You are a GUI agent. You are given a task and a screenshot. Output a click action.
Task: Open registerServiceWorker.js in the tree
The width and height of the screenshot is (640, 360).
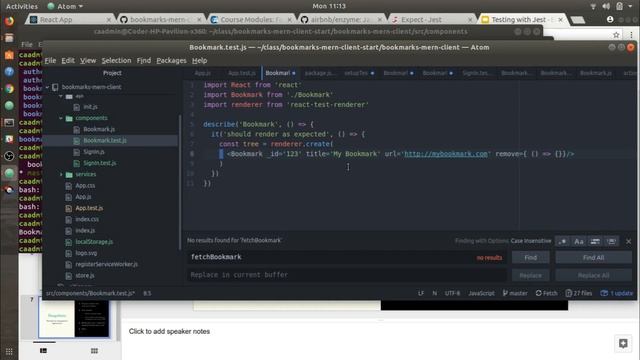click(x=106, y=264)
